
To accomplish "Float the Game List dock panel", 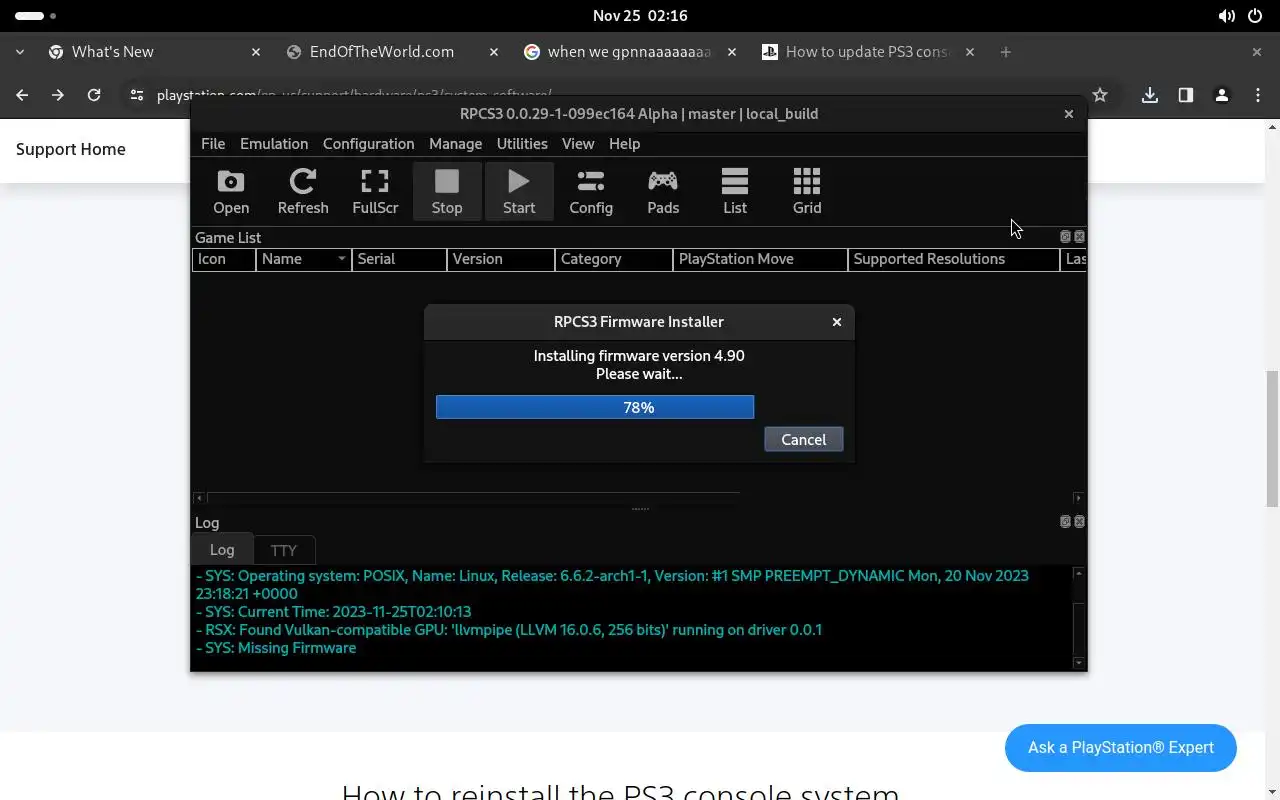I will pyautogui.click(x=1065, y=237).
